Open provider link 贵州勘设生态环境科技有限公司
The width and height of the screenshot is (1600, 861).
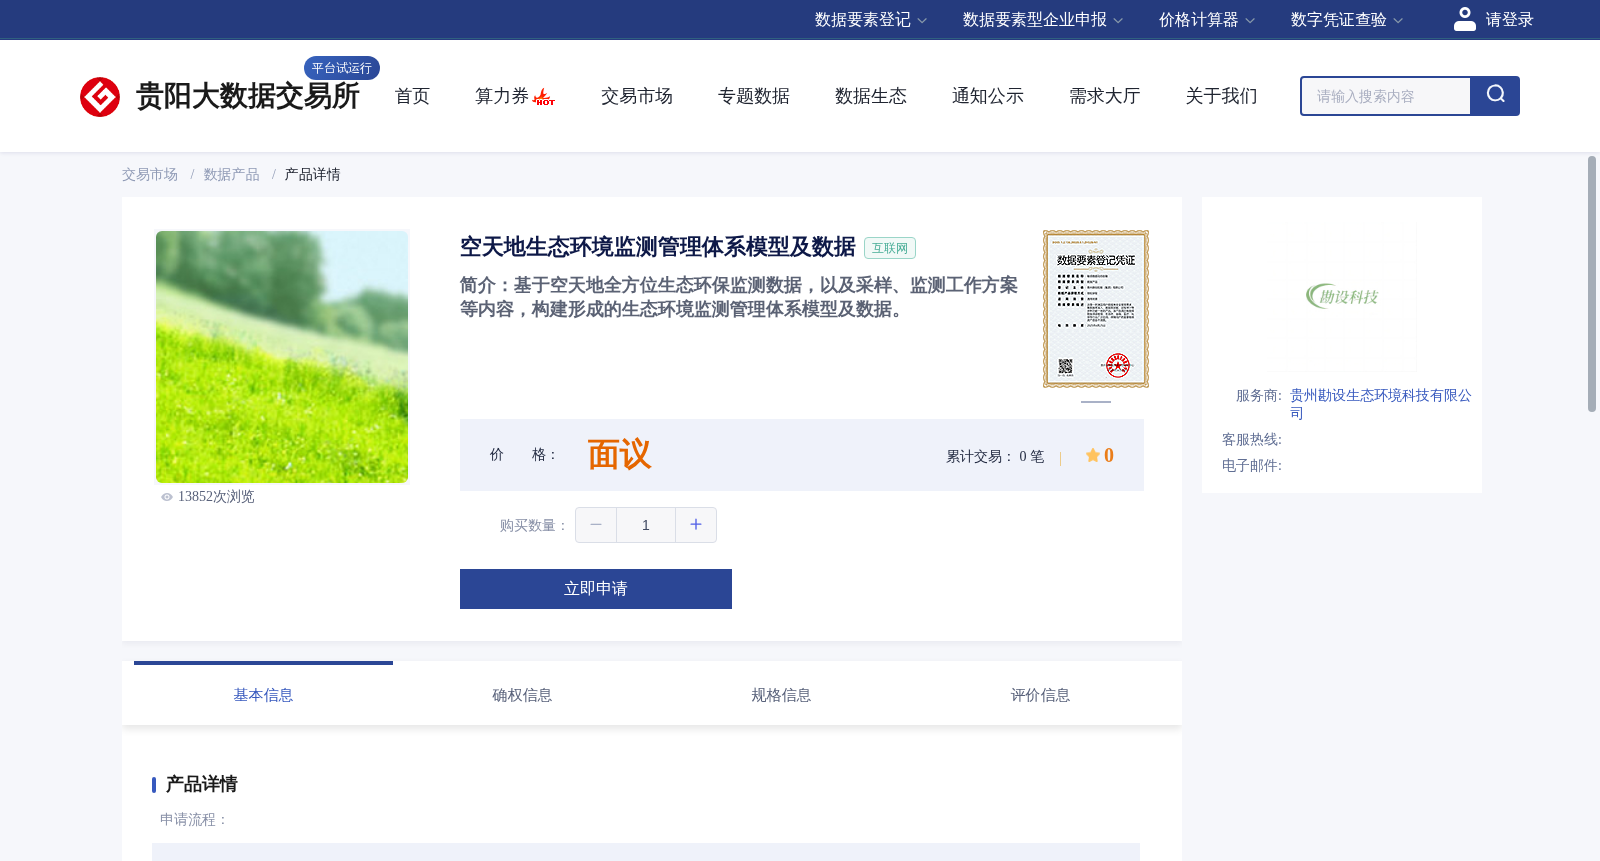coord(1380,404)
